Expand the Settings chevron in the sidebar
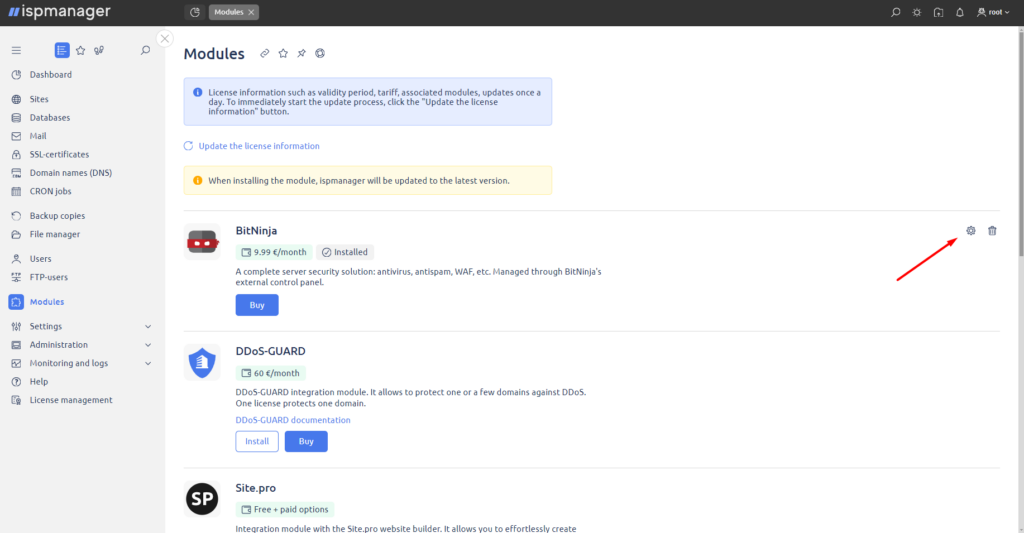This screenshot has width=1024, height=533. (x=148, y=327)
